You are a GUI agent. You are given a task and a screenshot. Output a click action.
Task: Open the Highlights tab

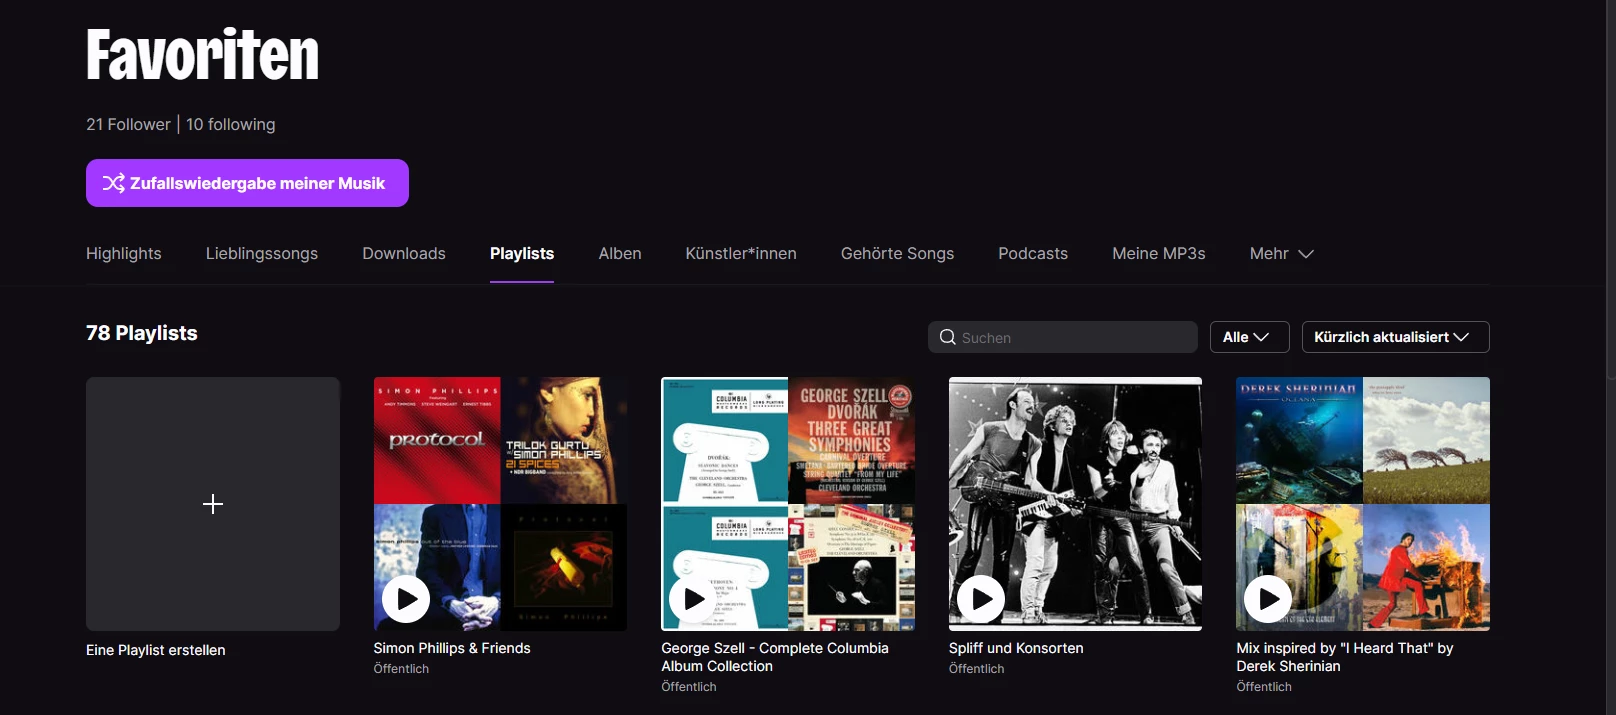coord(124,254)
